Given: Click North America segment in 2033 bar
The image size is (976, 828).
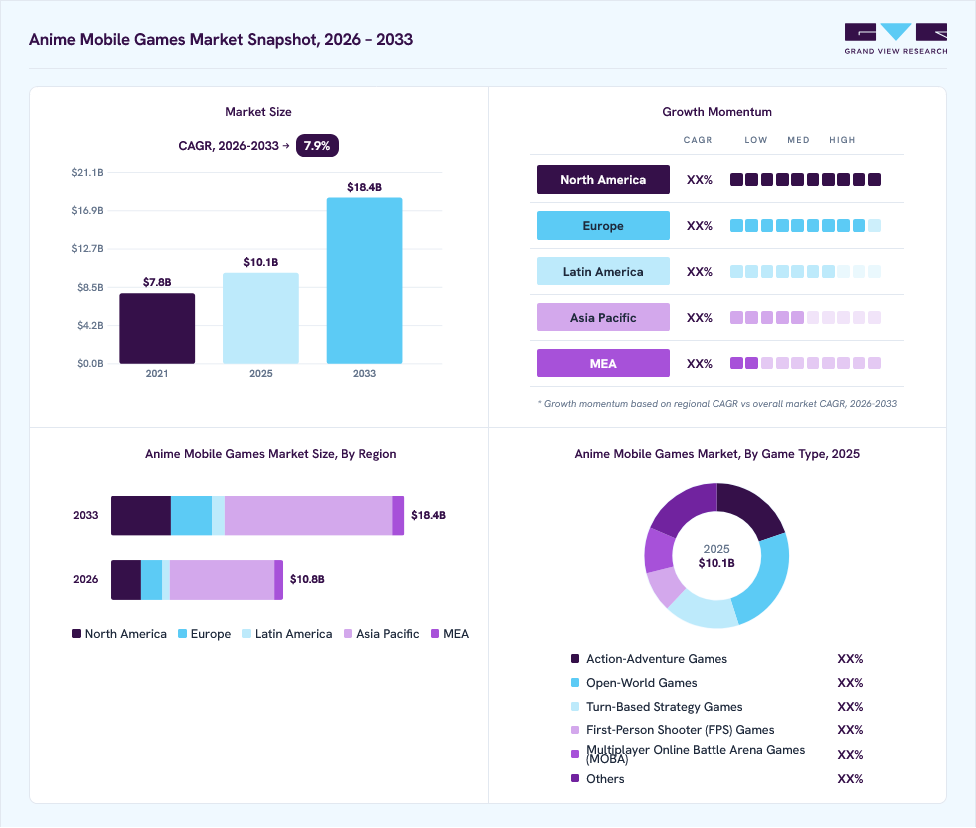Looking at the screenshot, I should pyautogui.click(x=141, y=515).
